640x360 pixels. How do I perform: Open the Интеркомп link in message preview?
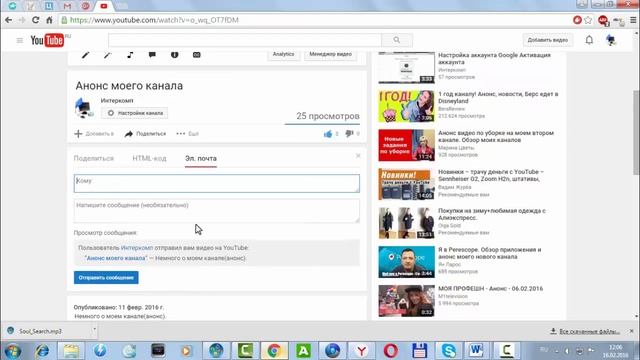click(137, 248)
